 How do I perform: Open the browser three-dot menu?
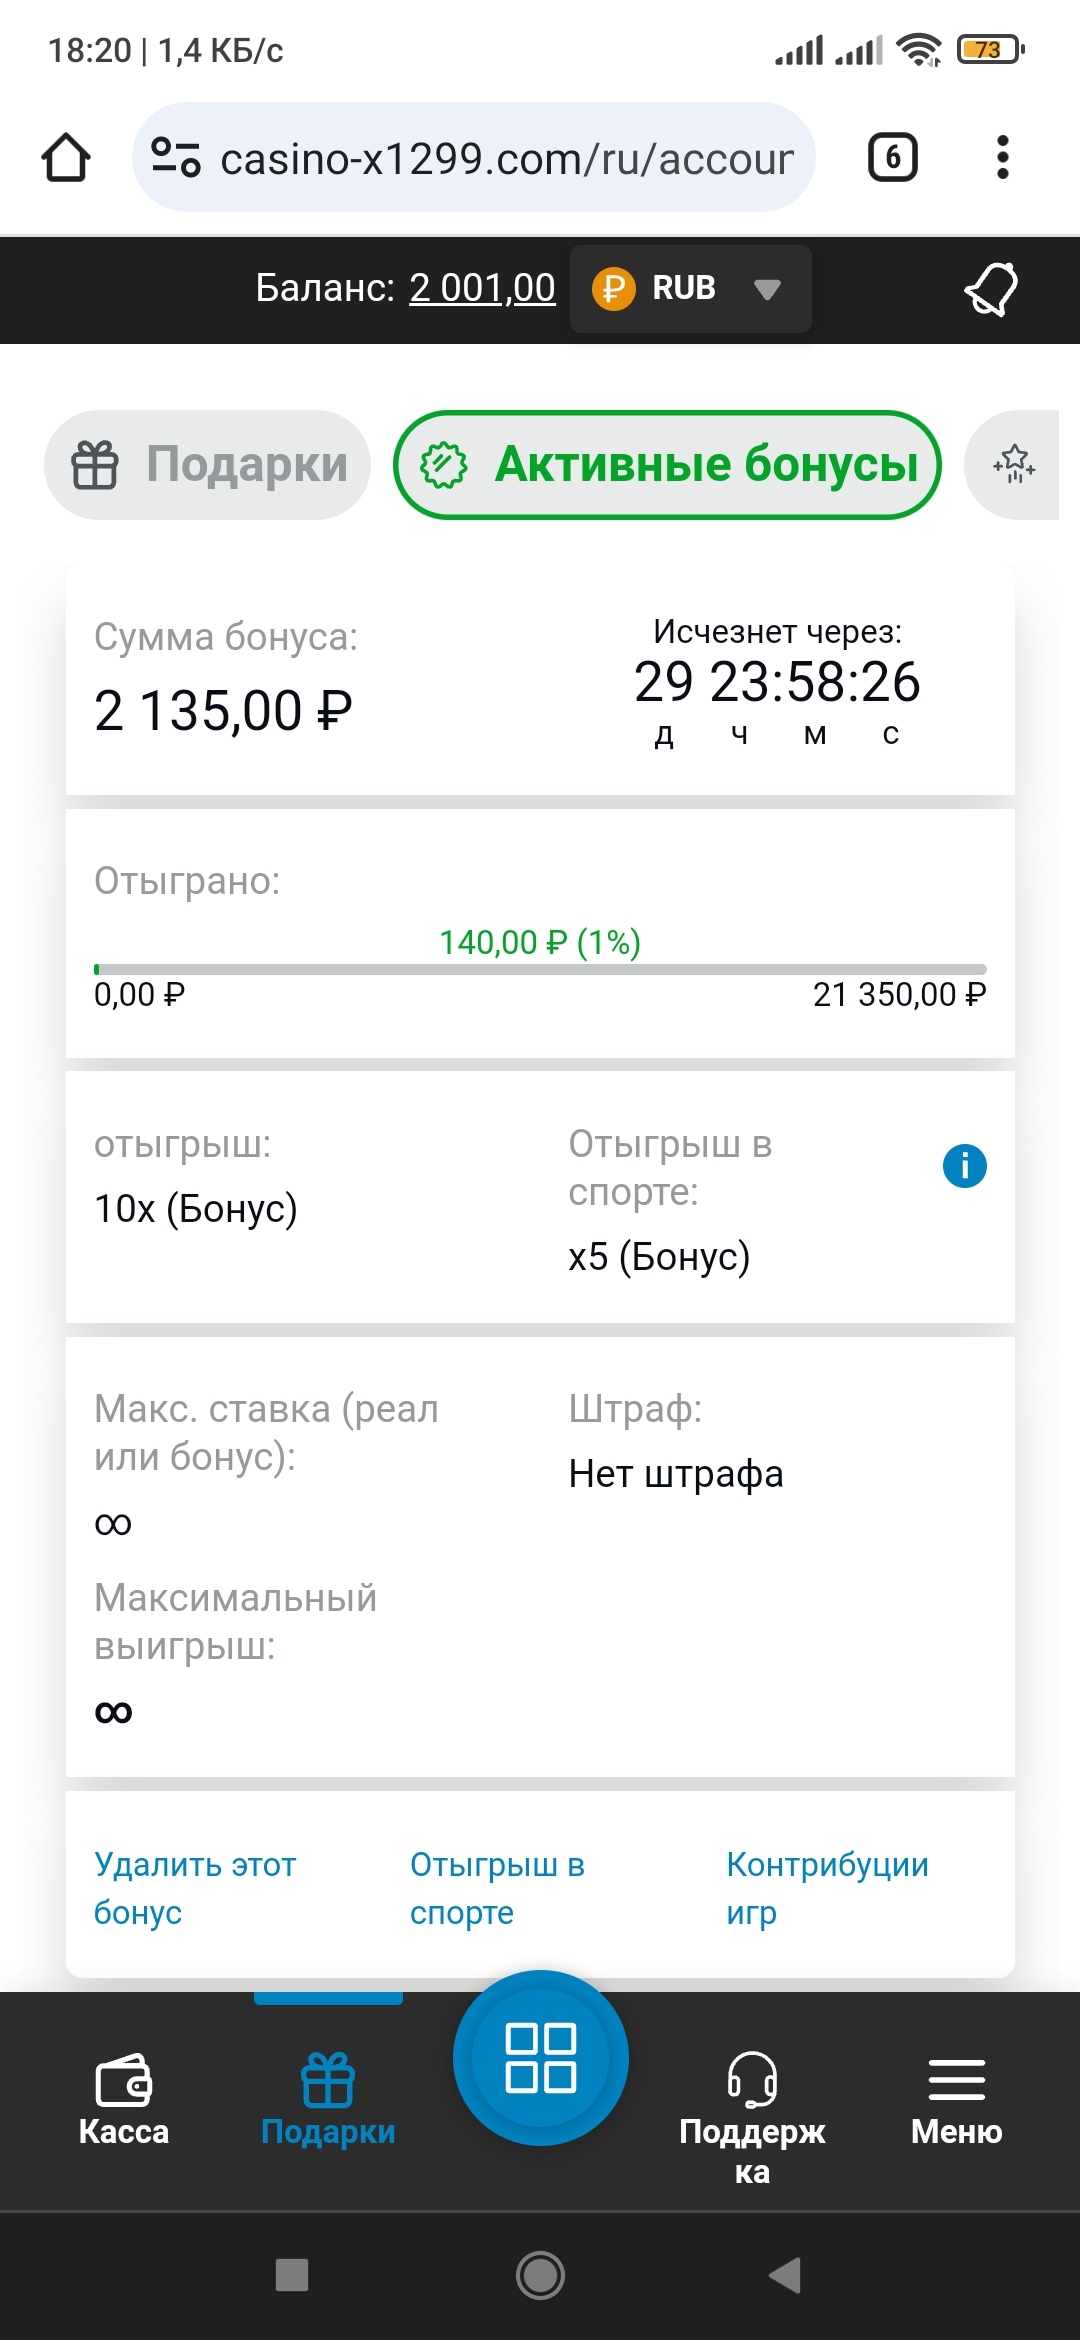point(1002,158)
